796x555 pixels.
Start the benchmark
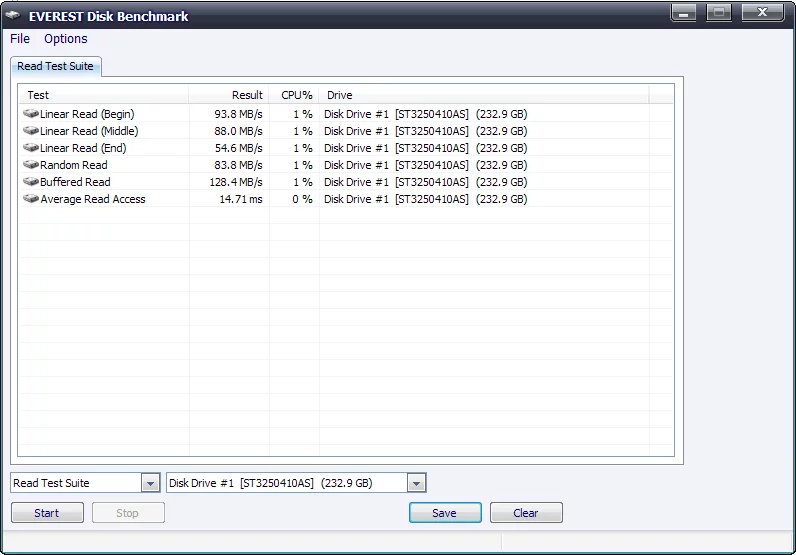pyautogui.click(x=47, y=513)
